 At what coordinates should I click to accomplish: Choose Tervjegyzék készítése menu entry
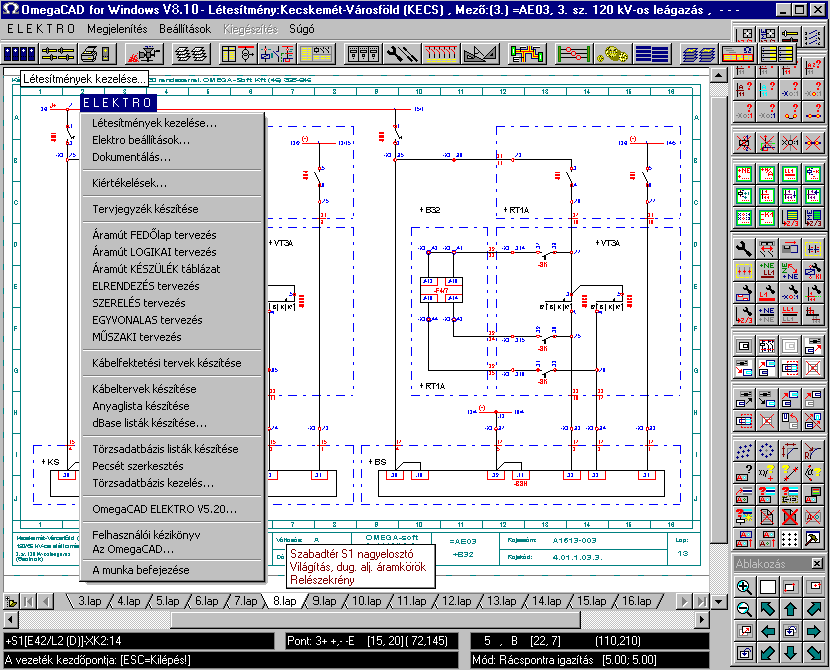145,209
